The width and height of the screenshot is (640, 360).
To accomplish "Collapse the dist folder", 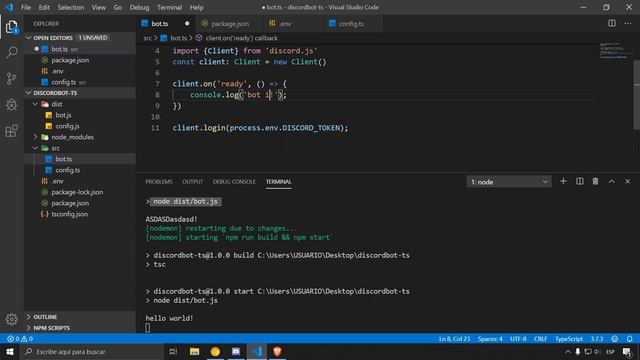I will 36,104.
